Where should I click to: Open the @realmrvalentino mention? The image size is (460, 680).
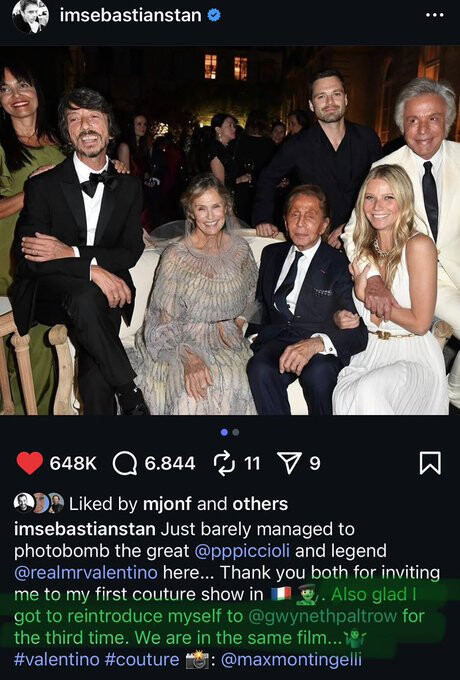[86, 572]
